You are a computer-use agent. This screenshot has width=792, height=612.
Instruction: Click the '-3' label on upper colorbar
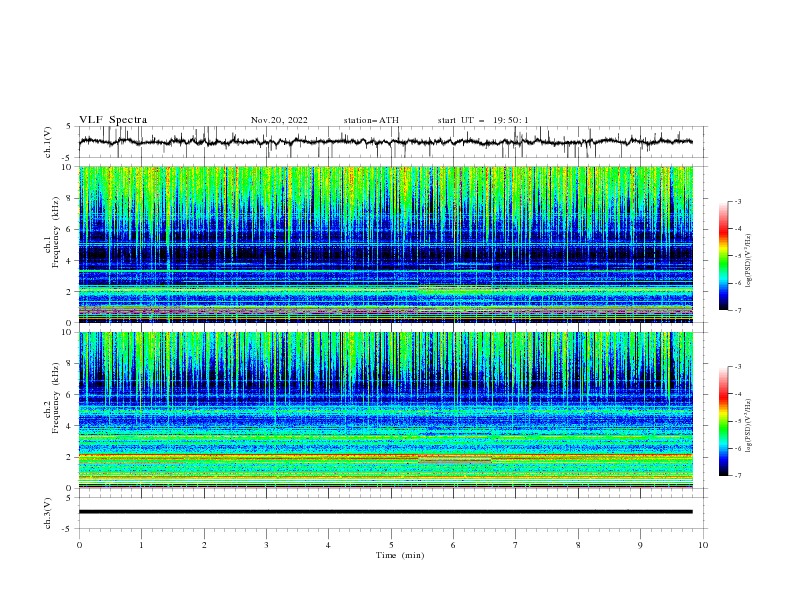point(737,201)
